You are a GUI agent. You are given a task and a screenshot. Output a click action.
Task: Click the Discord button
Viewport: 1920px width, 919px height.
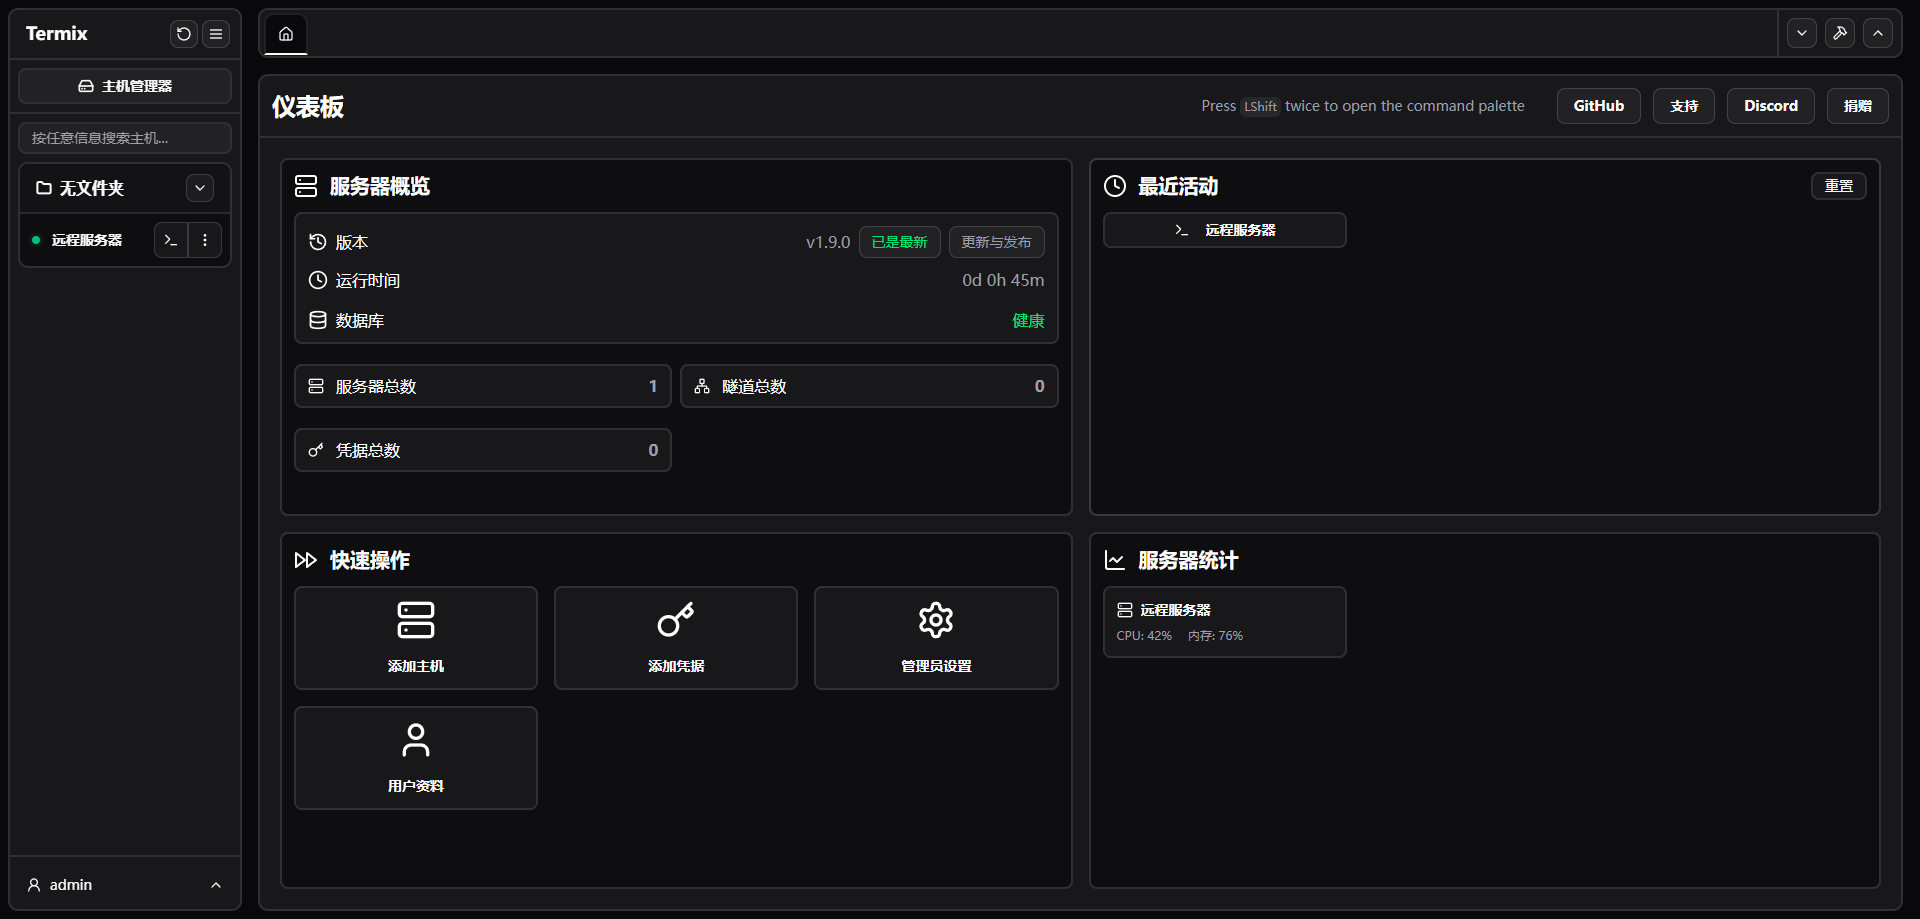tap(1770, 106)
